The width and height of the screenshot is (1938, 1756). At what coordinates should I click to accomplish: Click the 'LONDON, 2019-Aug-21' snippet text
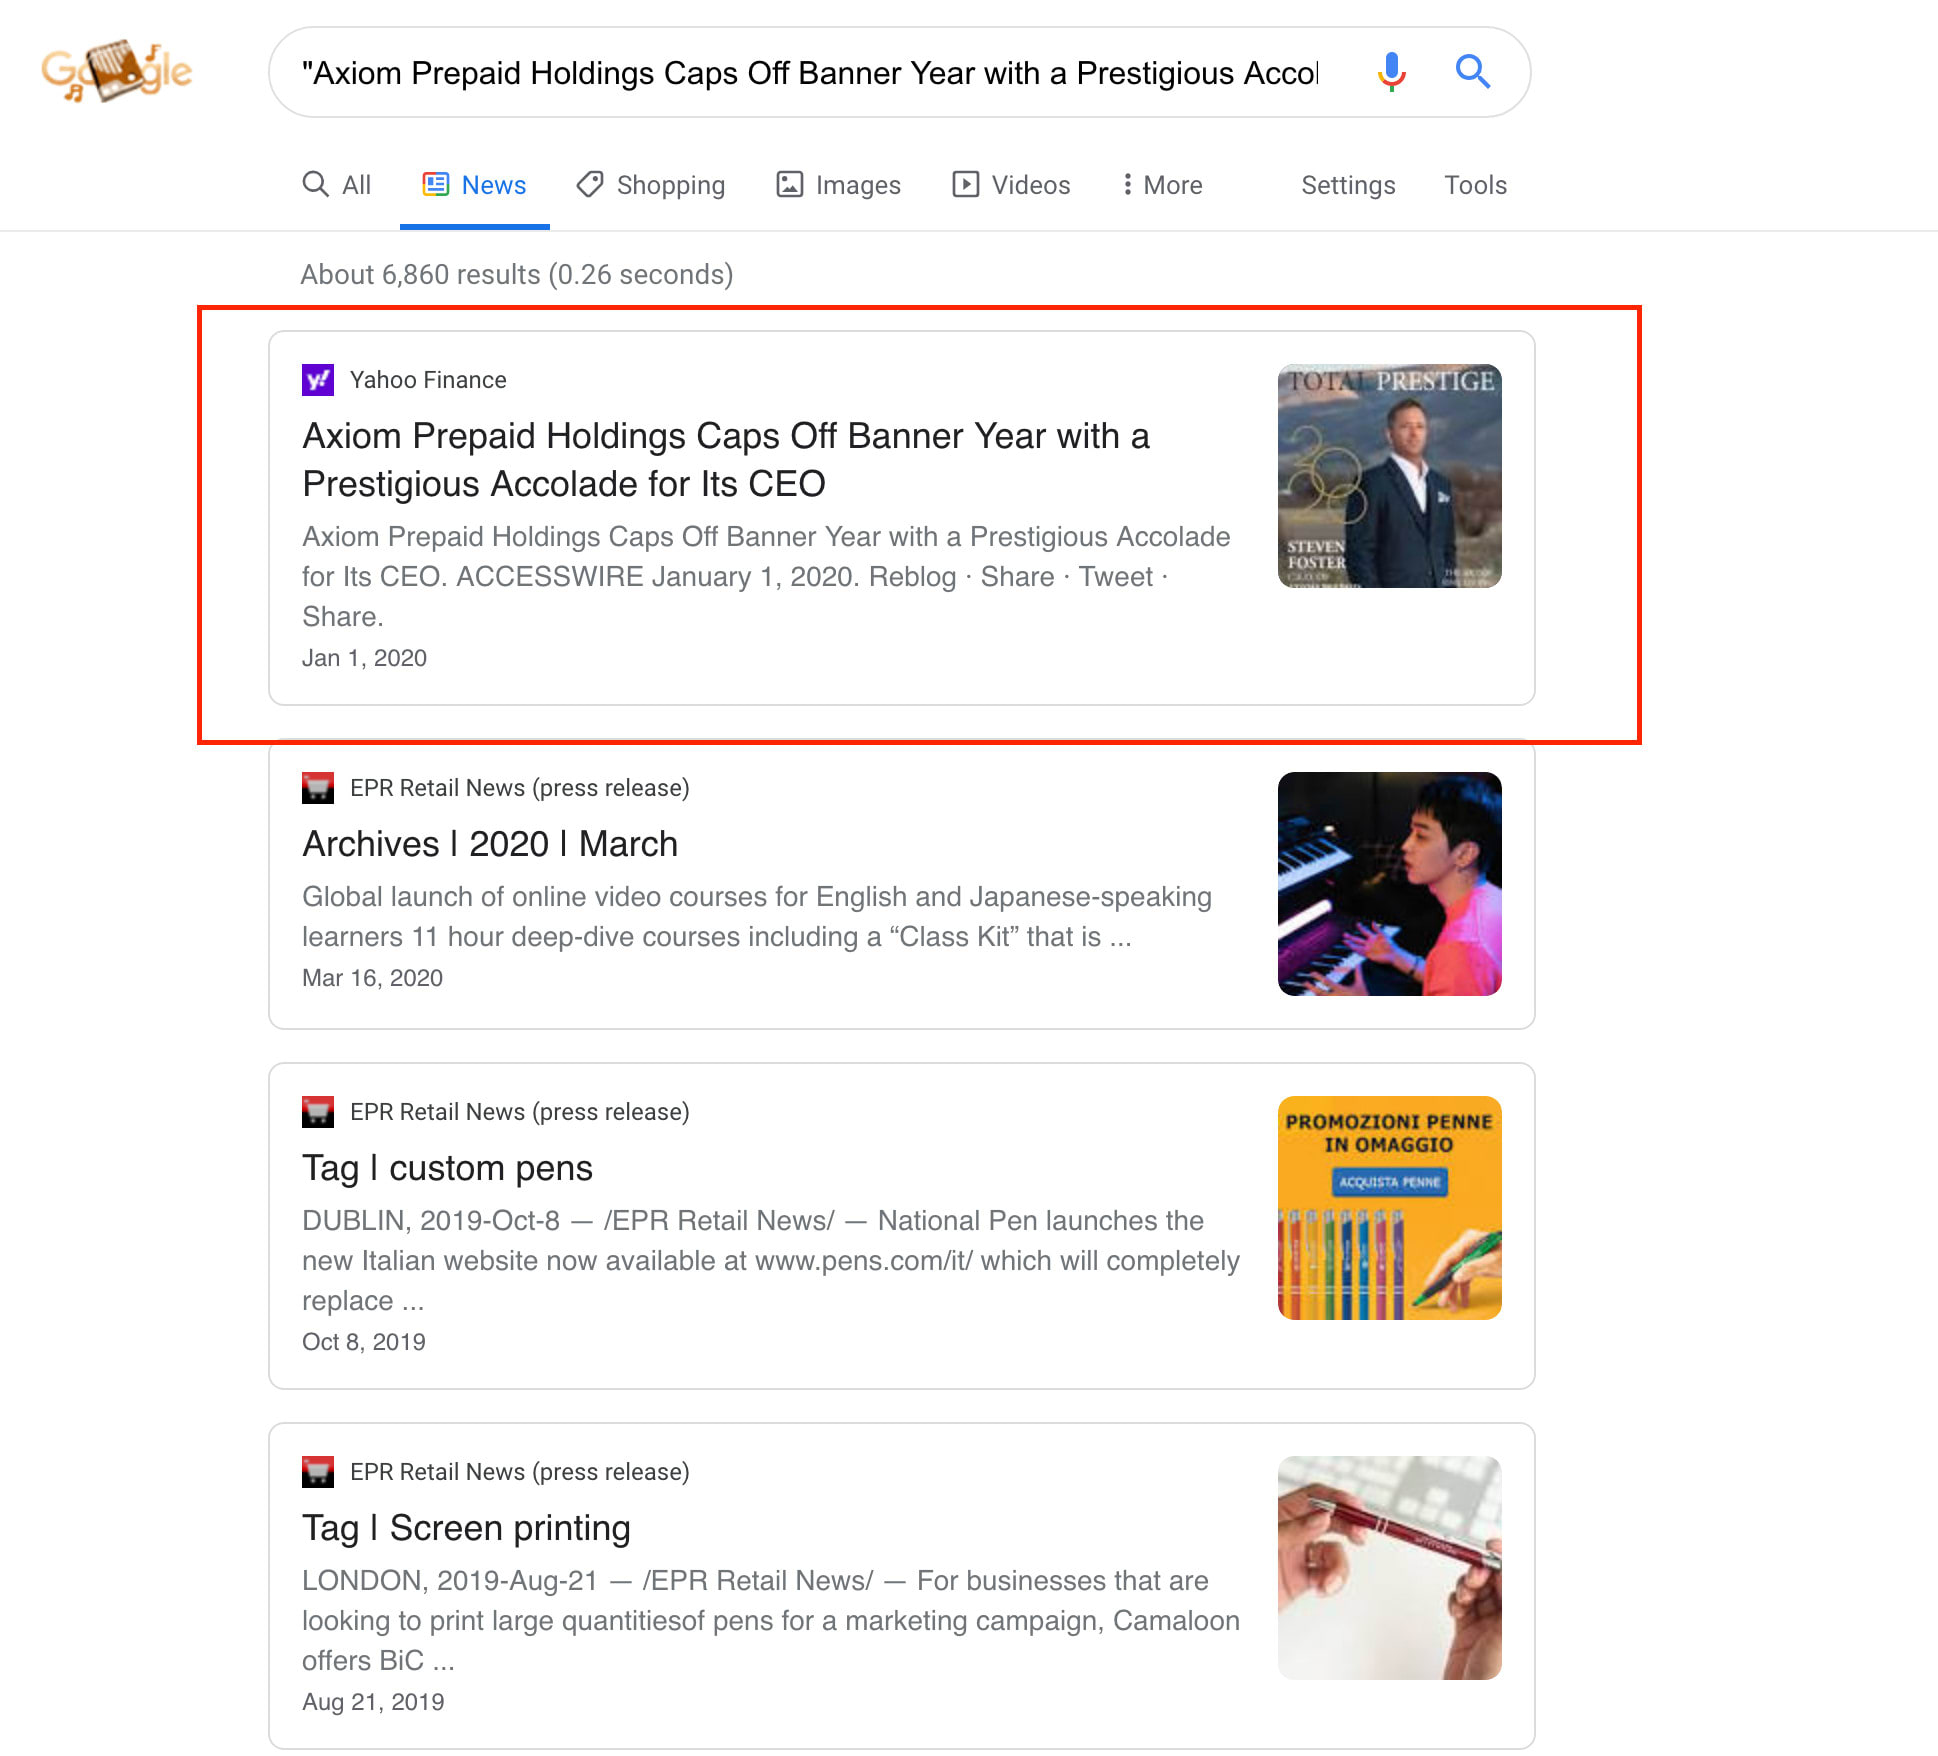click(x=771, y=1621)
